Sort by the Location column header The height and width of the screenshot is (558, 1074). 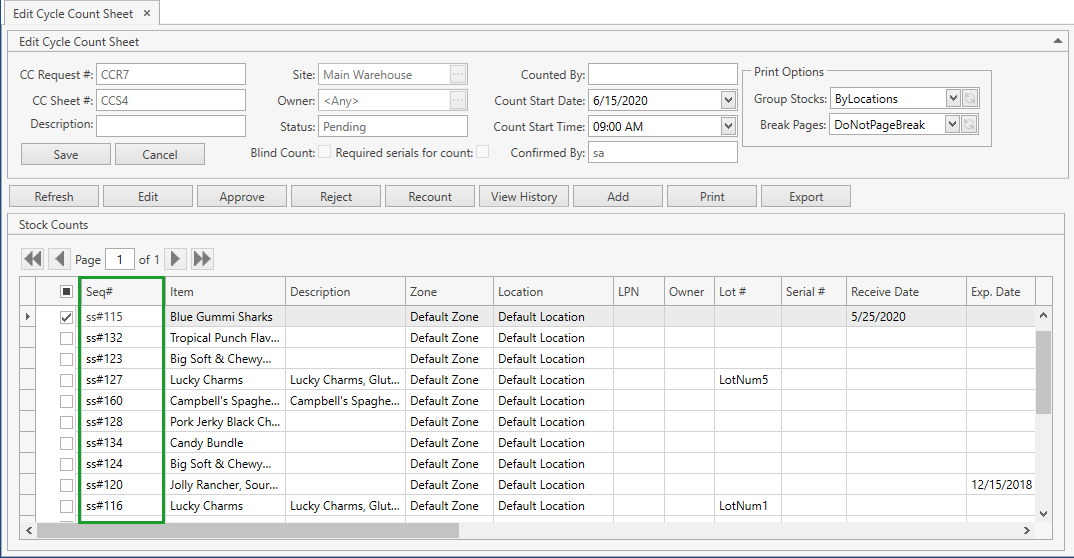point(552,292)
